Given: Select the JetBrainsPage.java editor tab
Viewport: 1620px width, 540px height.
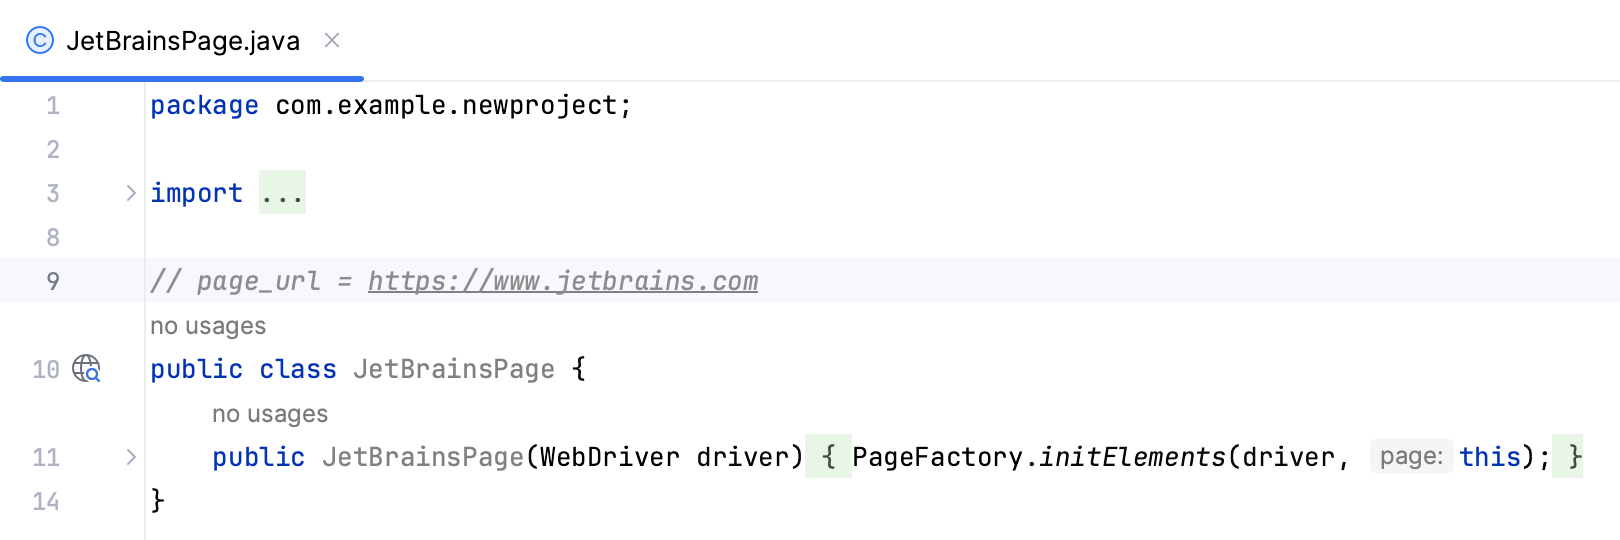Looking at the screenshot, I should pyautogui.click(x=183, y=41).
